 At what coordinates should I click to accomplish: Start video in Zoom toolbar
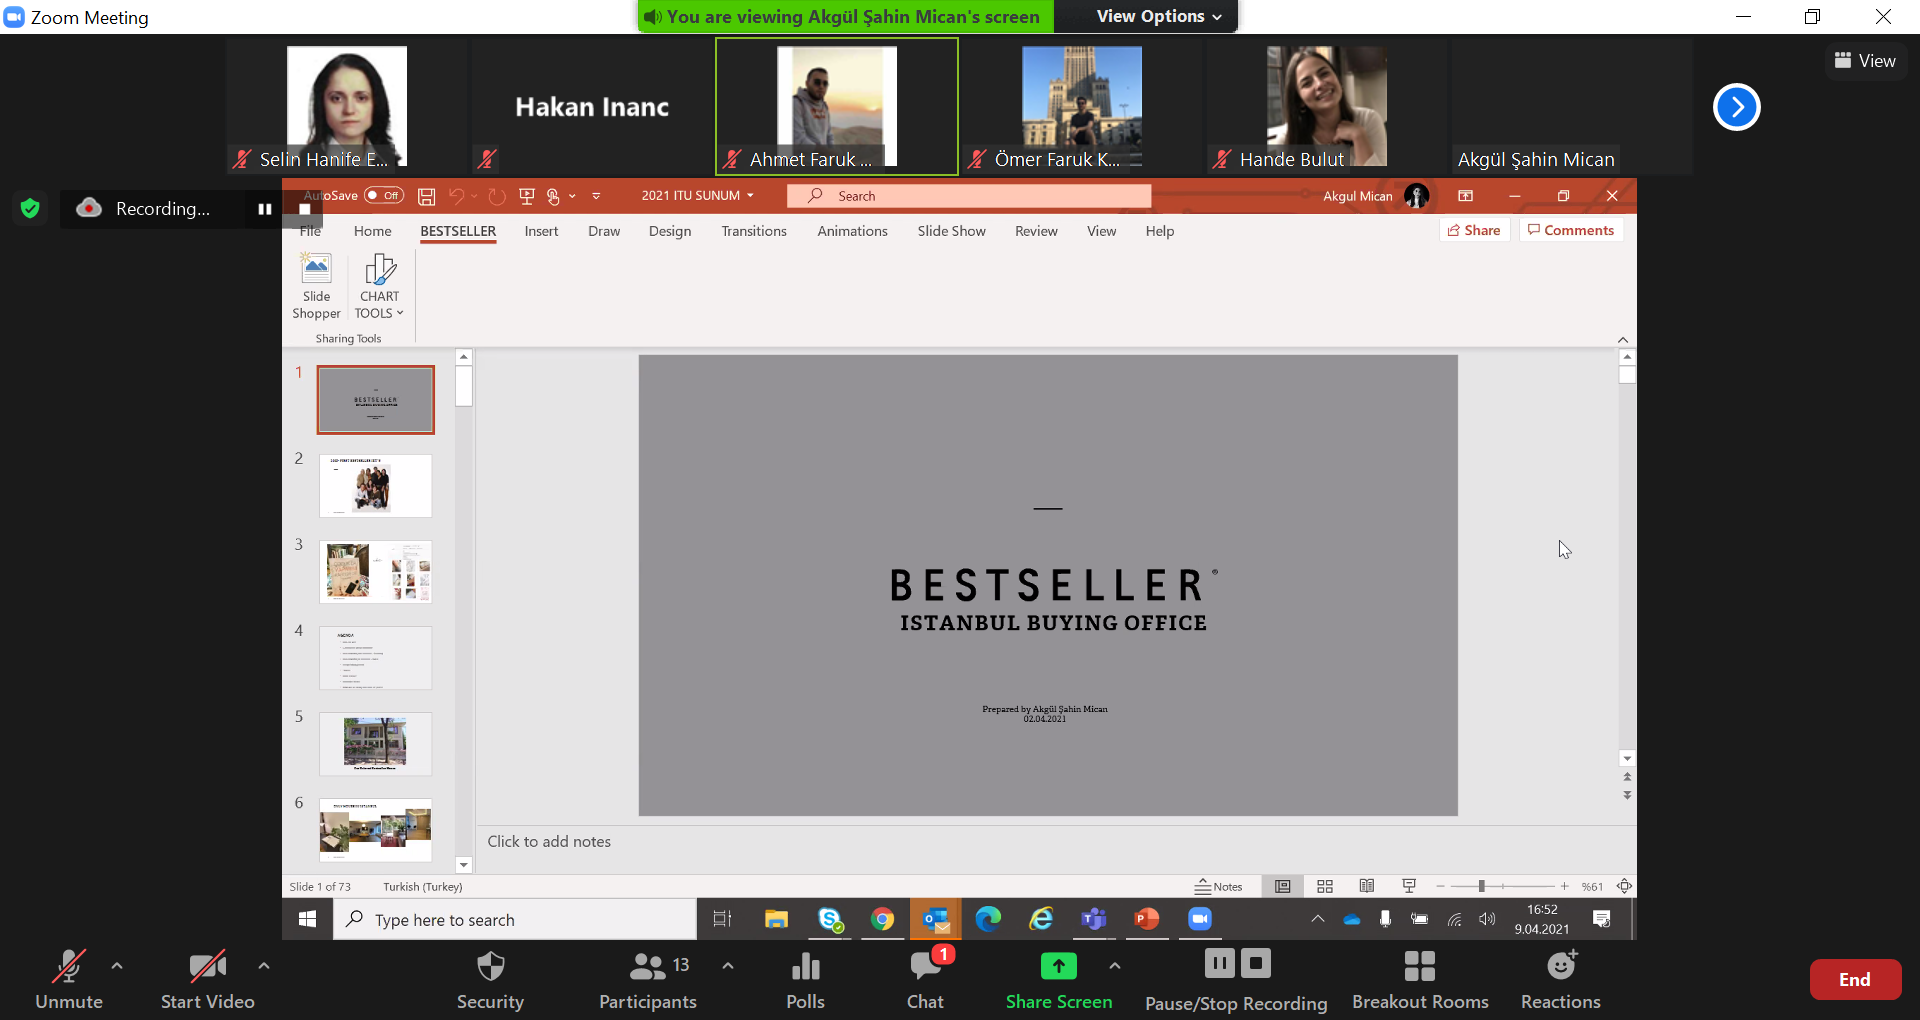point(207,980)
